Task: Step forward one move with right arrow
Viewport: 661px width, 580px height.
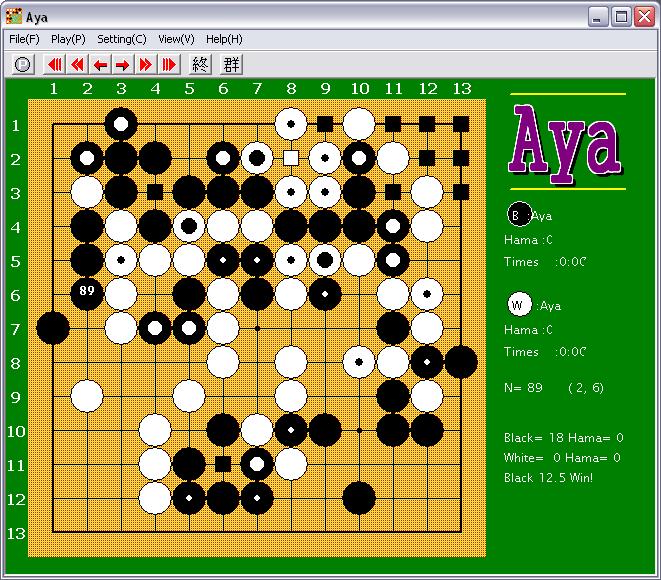Action: (x=123, y=64)
